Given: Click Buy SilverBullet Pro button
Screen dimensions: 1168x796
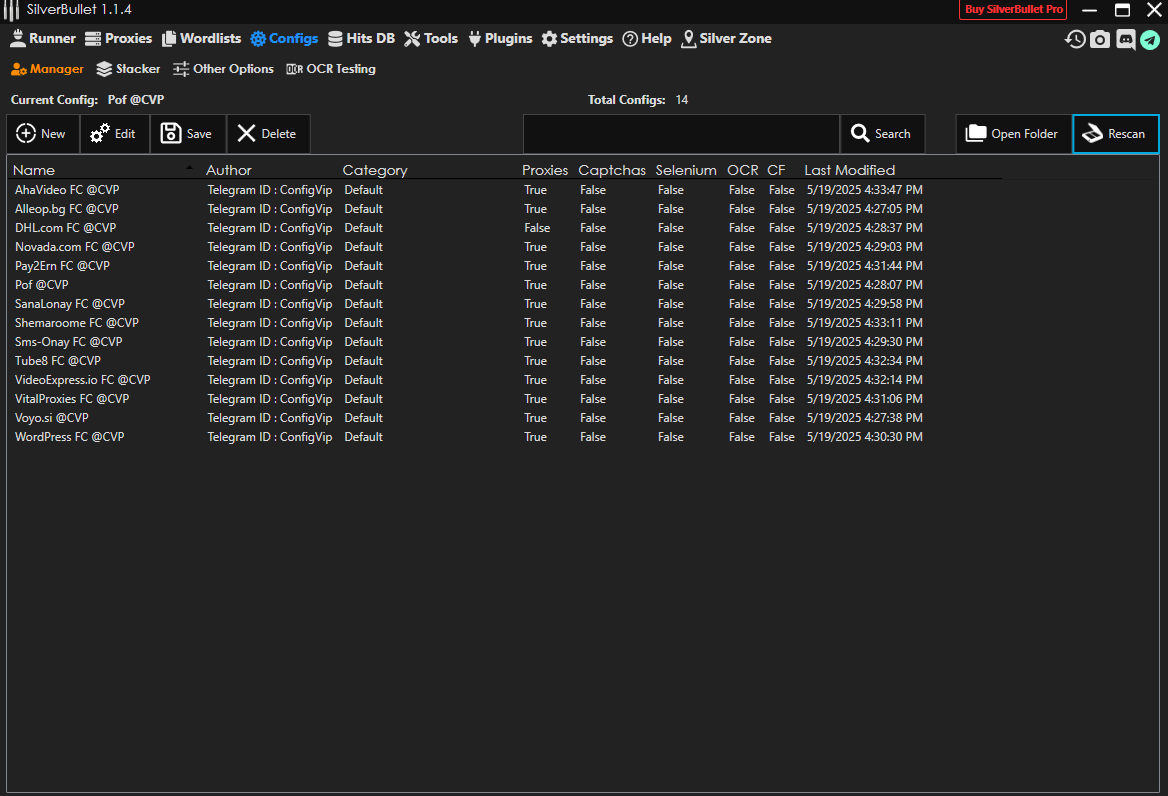Looking at the screenshot, I should pos(1013,10).
